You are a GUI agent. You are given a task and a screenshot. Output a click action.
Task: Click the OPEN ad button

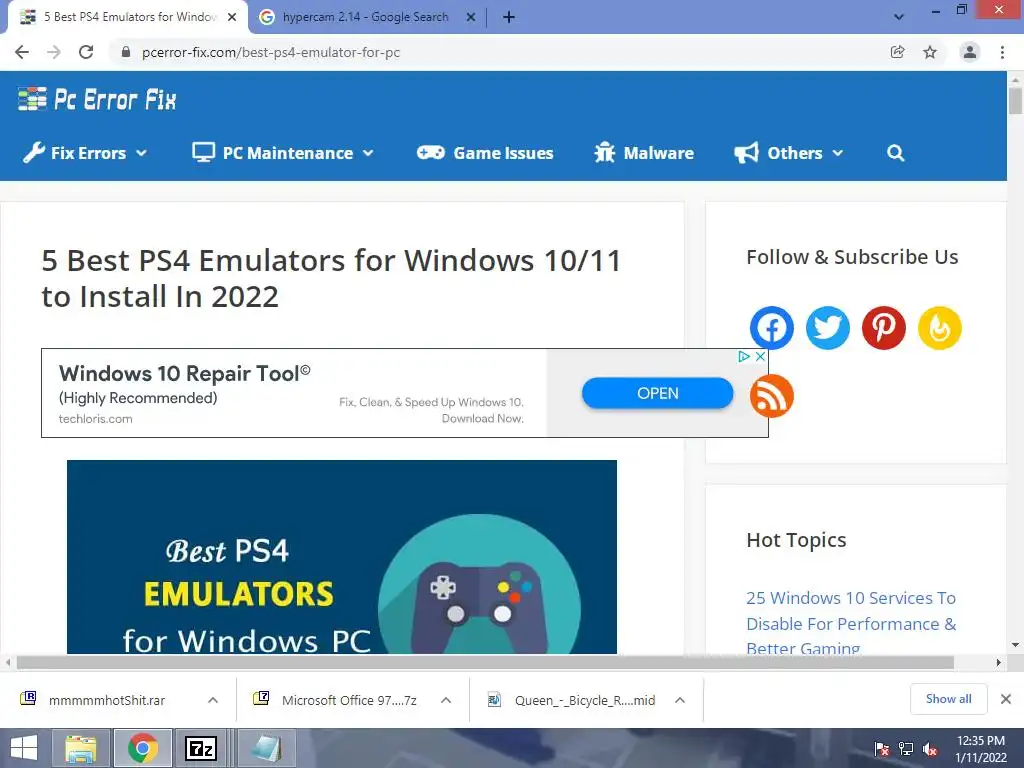coord(658,393)
